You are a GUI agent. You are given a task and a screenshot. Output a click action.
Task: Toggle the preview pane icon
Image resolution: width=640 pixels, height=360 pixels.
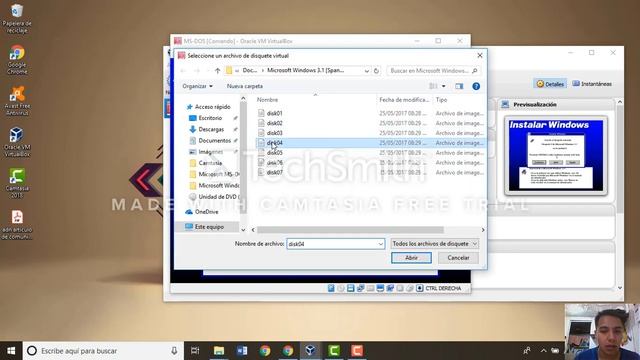(x=459, y=86)
